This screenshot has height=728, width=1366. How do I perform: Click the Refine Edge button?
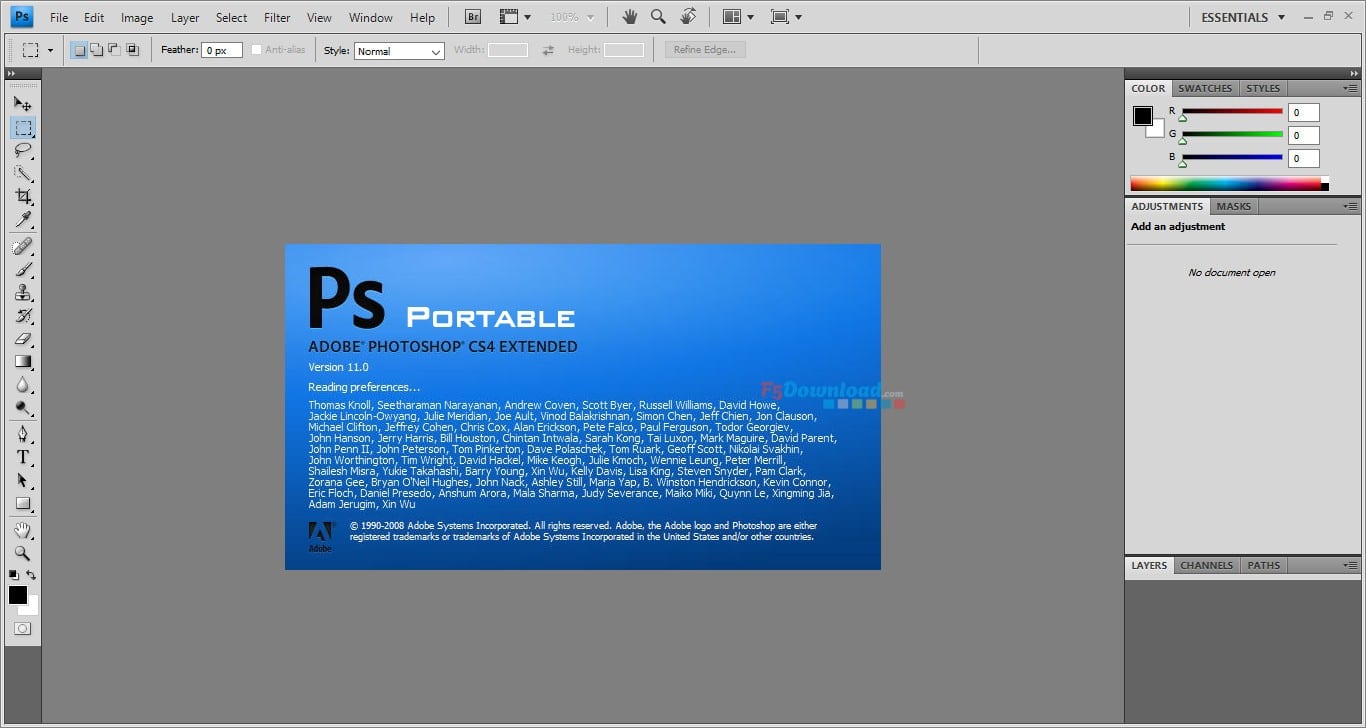click(705, 50)
